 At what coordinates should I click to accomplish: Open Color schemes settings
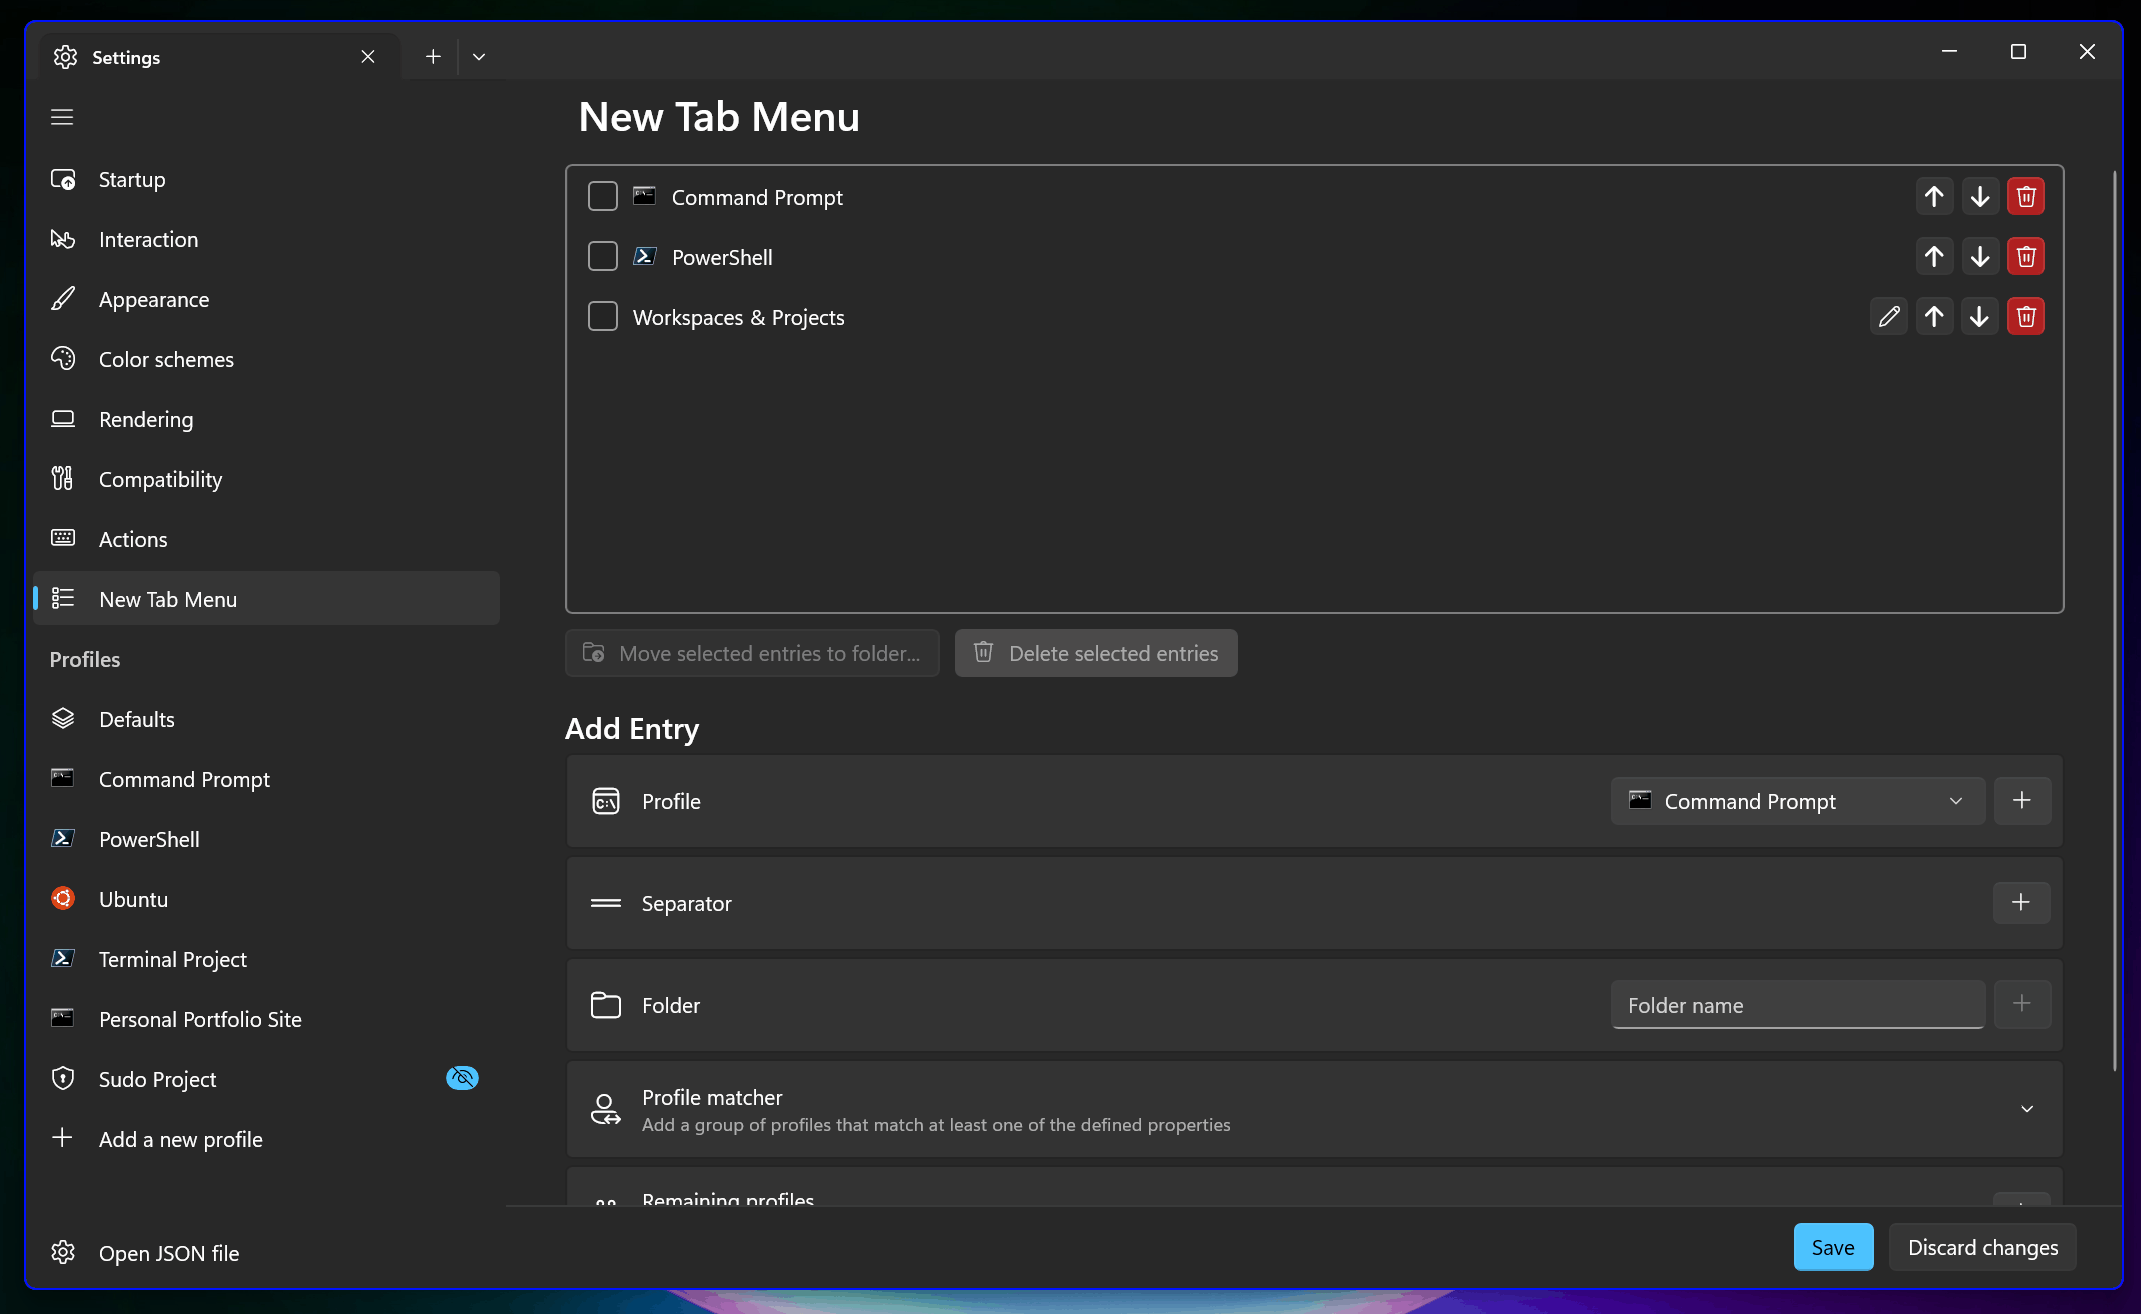[x=266, y=359]
